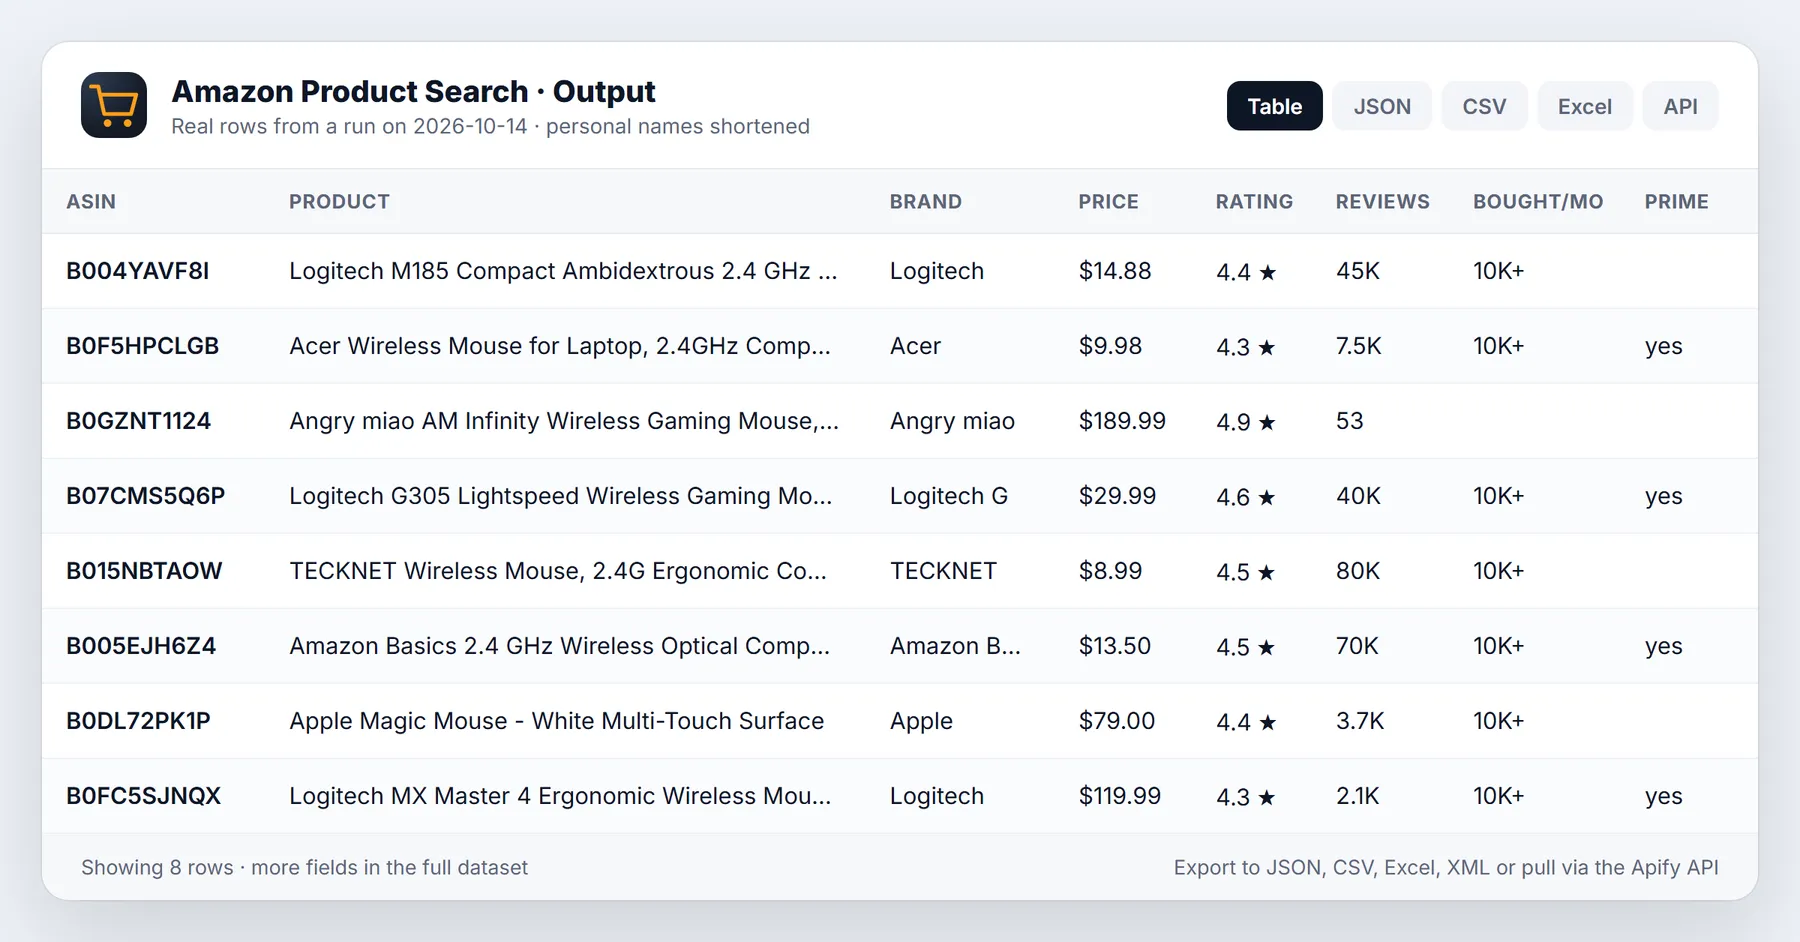Click the ASIN column header
1800x942 pixels.
[x=91, y=202]
